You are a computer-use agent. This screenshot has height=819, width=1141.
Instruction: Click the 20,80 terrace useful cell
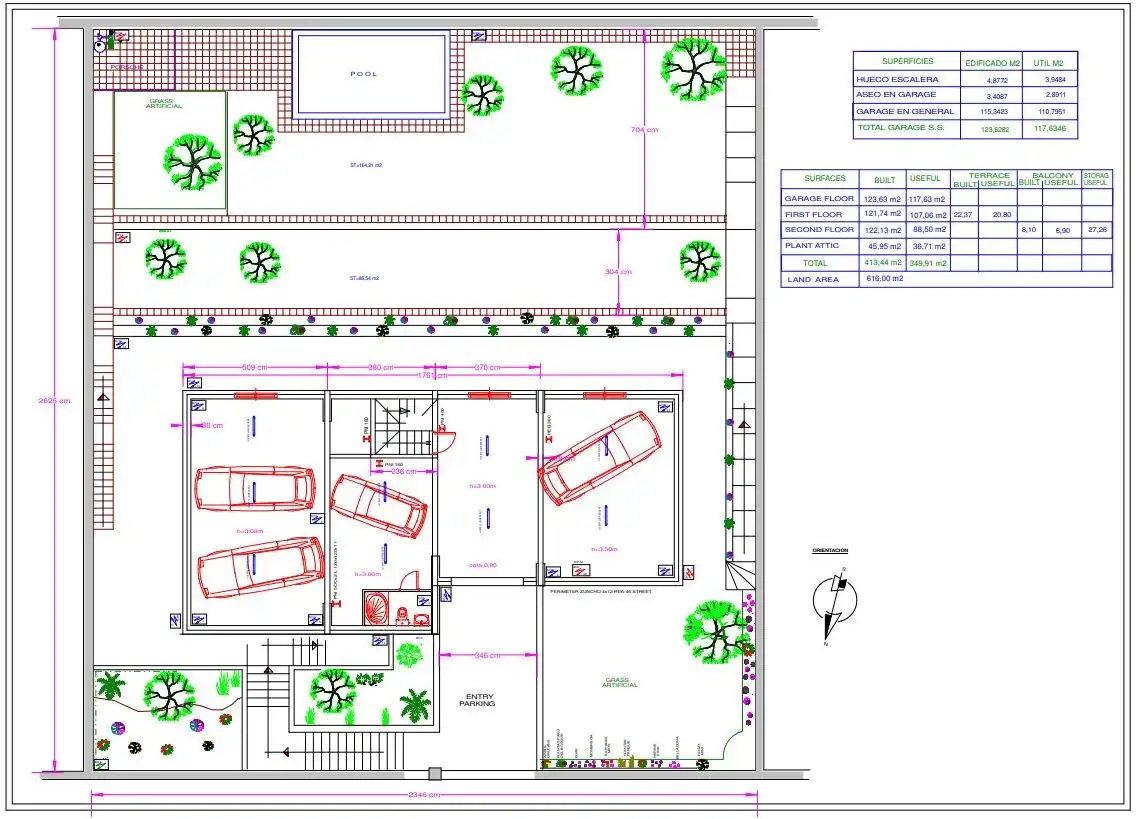(x=1001, y=215)
